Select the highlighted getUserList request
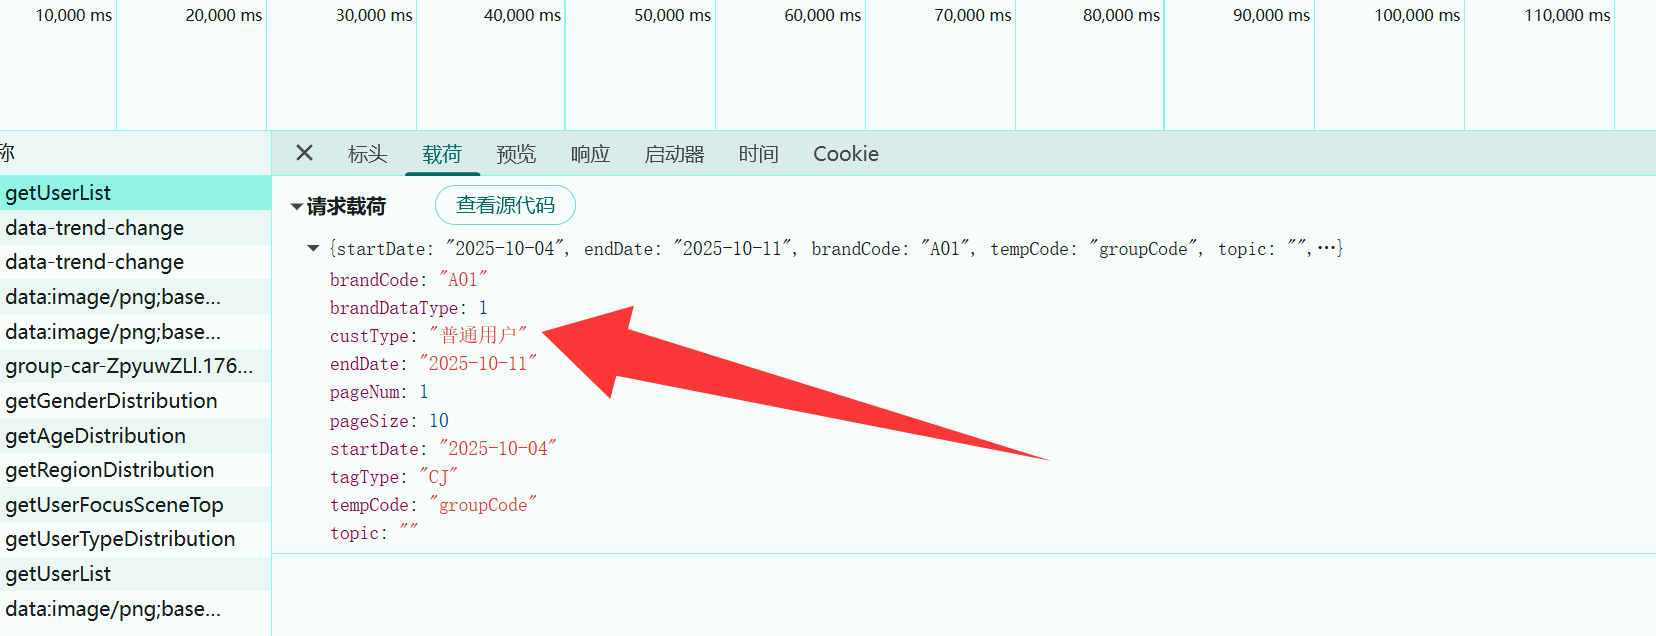 58,193
